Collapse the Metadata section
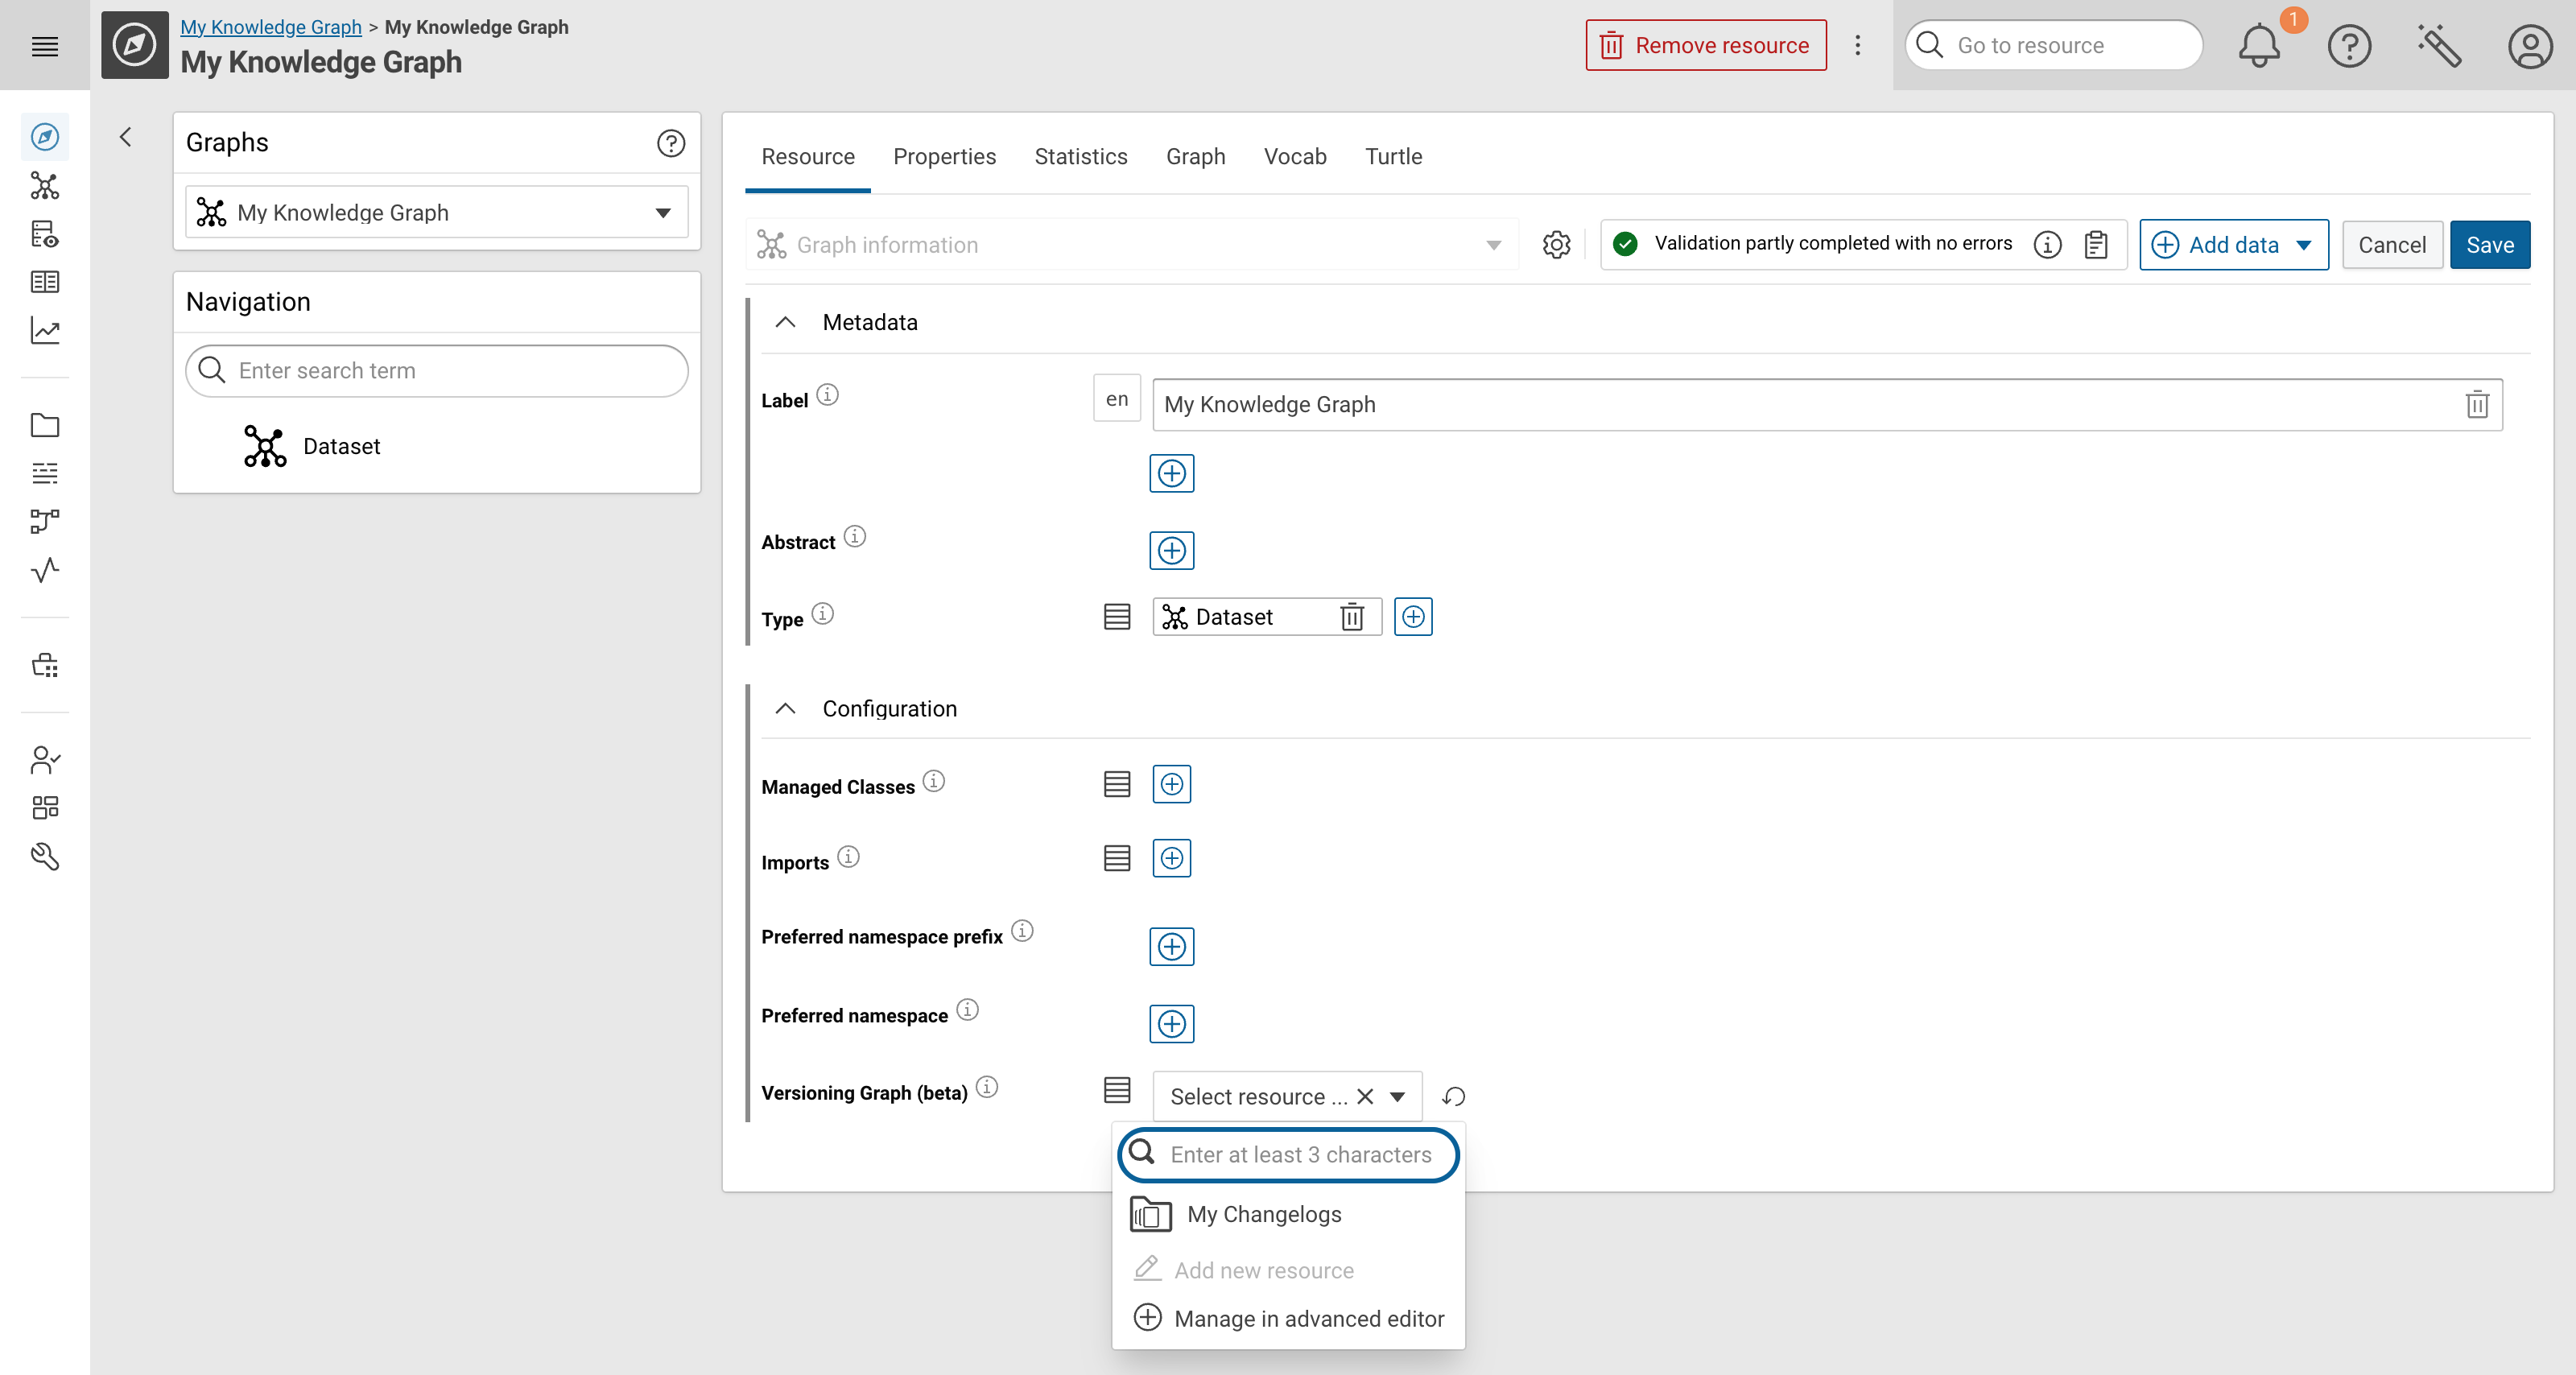This screenshot has height=1375, width=2576. coord(786,322)
